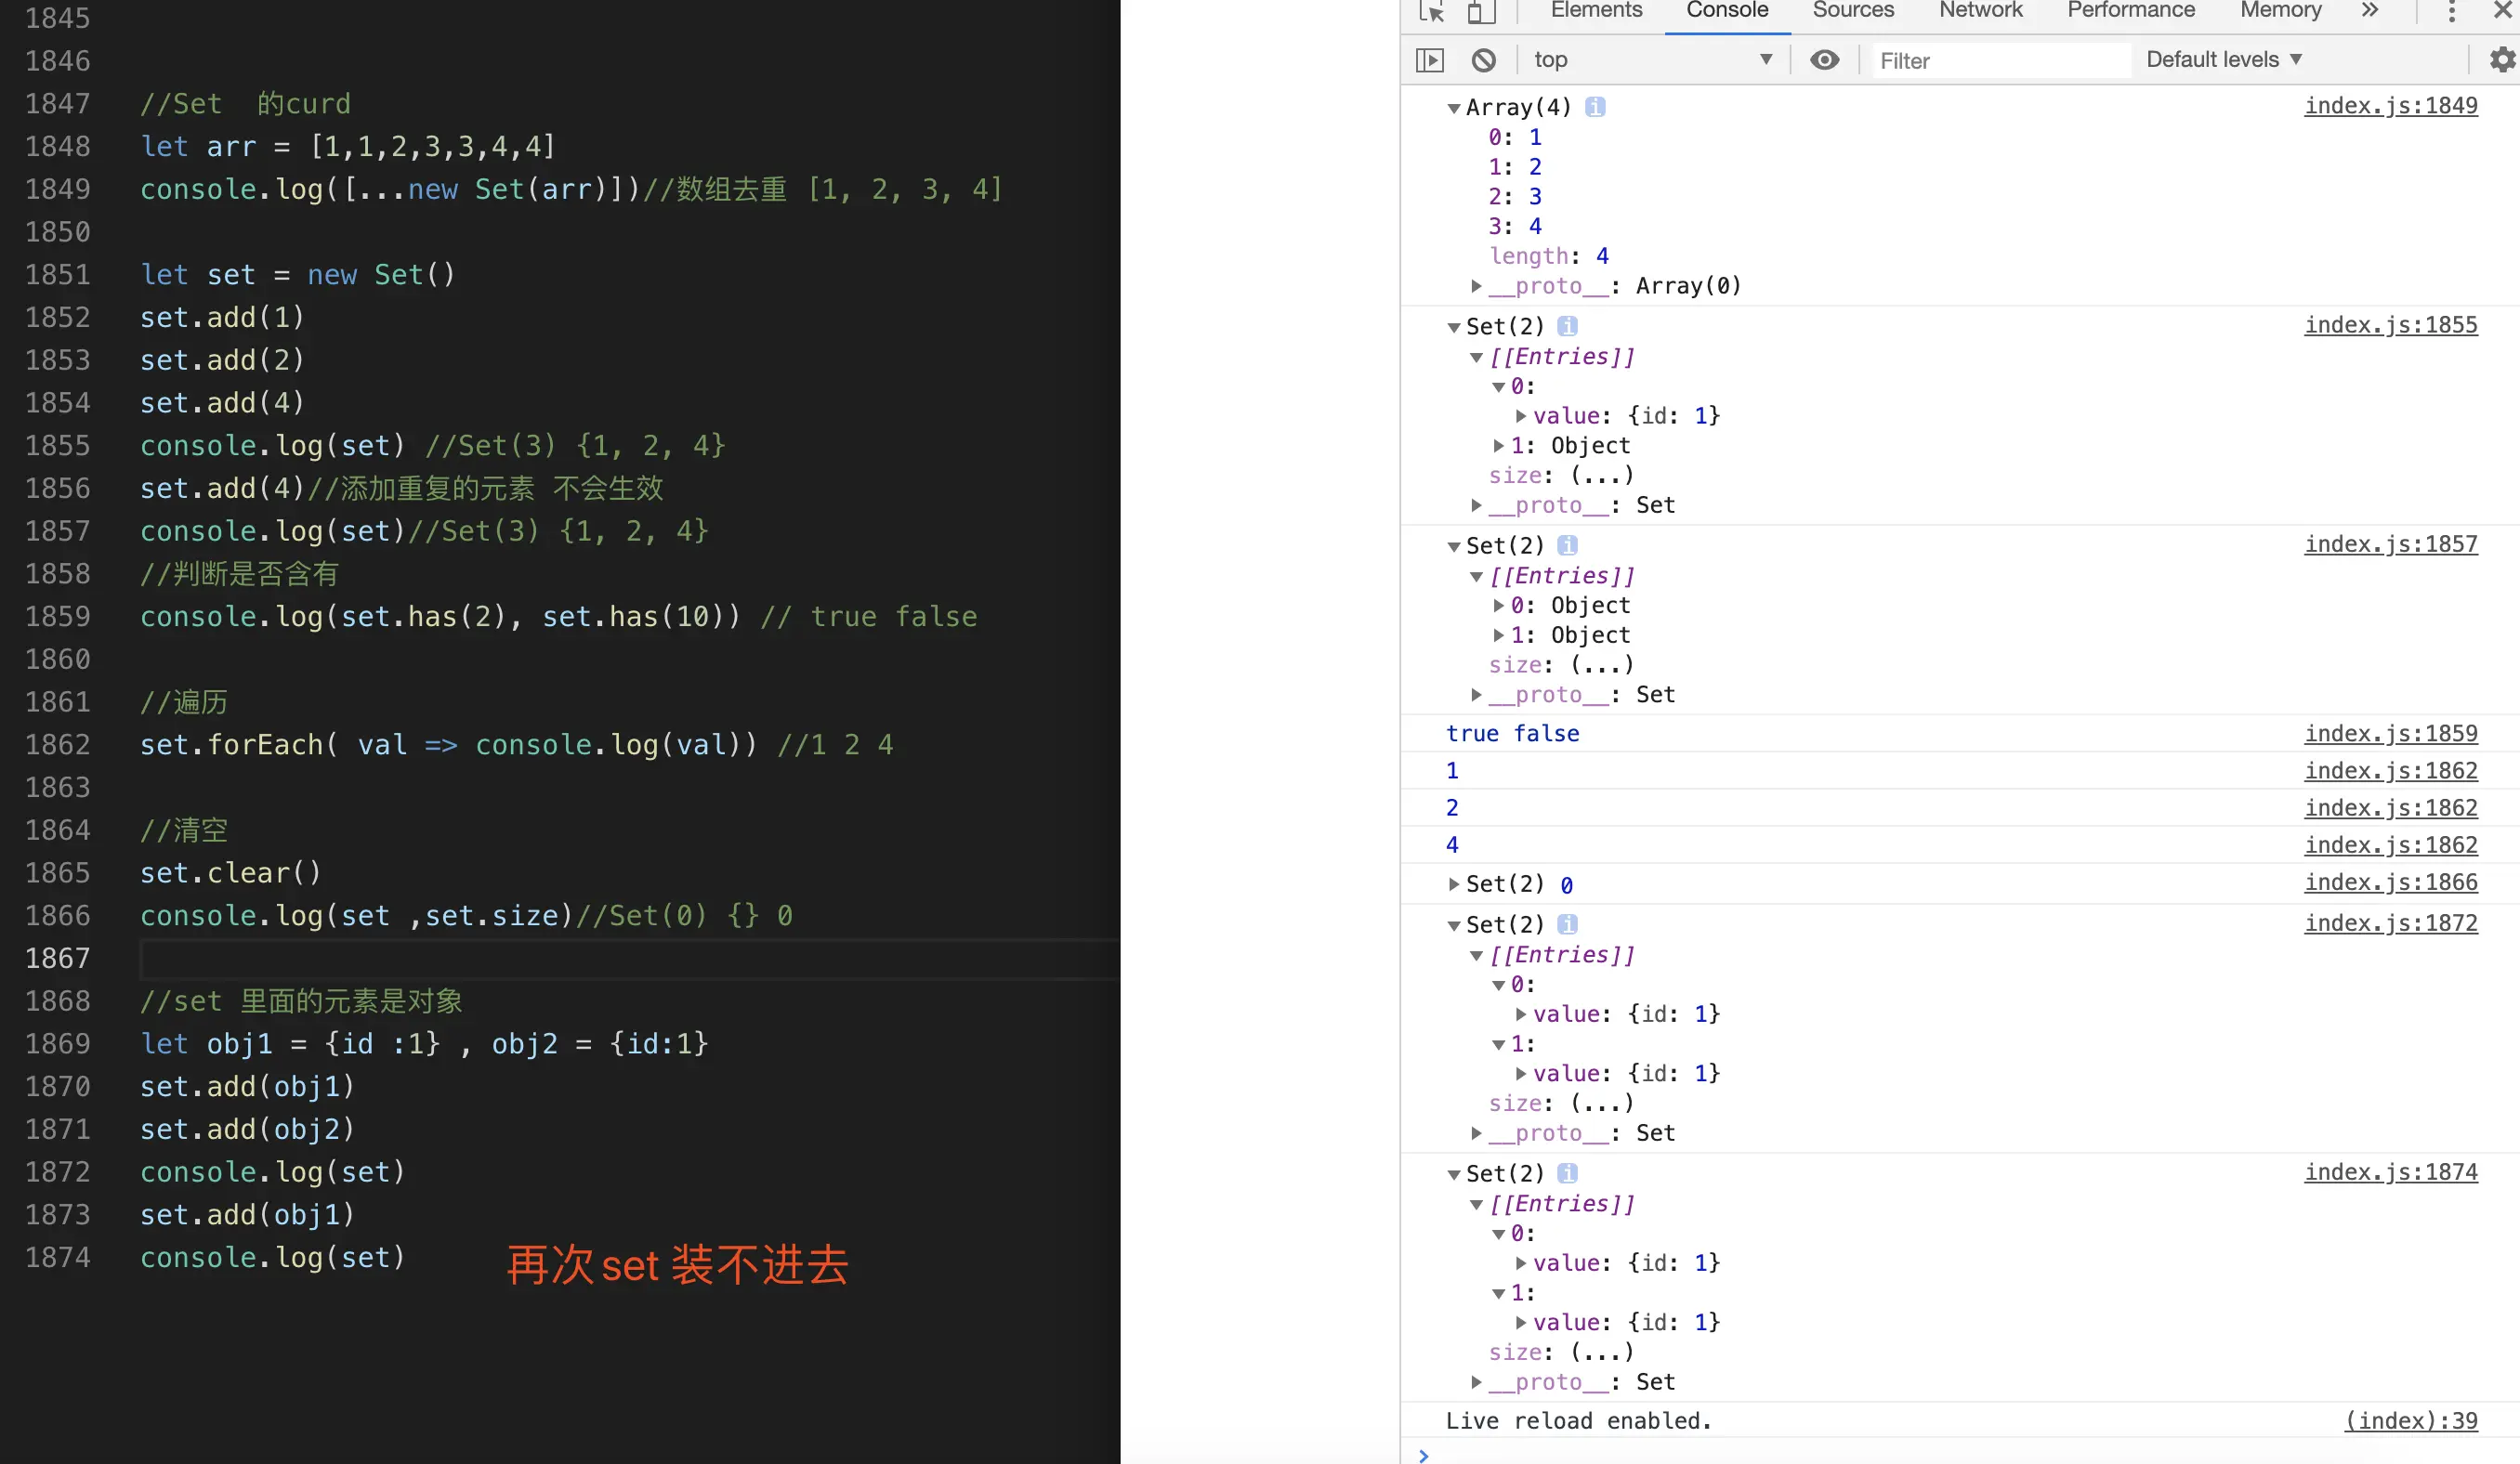
Task: Click the console prompt input line
Action: coord(1960,1454)
